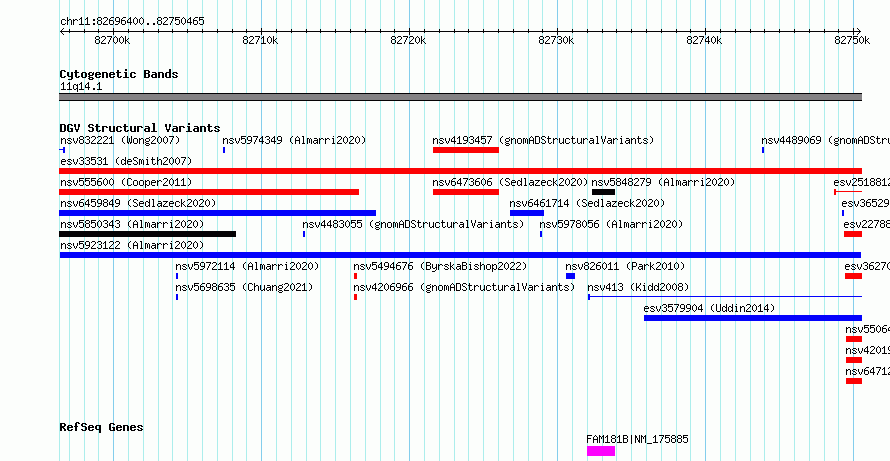Click the blue nsv6461714 (Sedlazeck2020) bar
The height and width of the screenshot is (461, 890).
[x=527, y=213]
